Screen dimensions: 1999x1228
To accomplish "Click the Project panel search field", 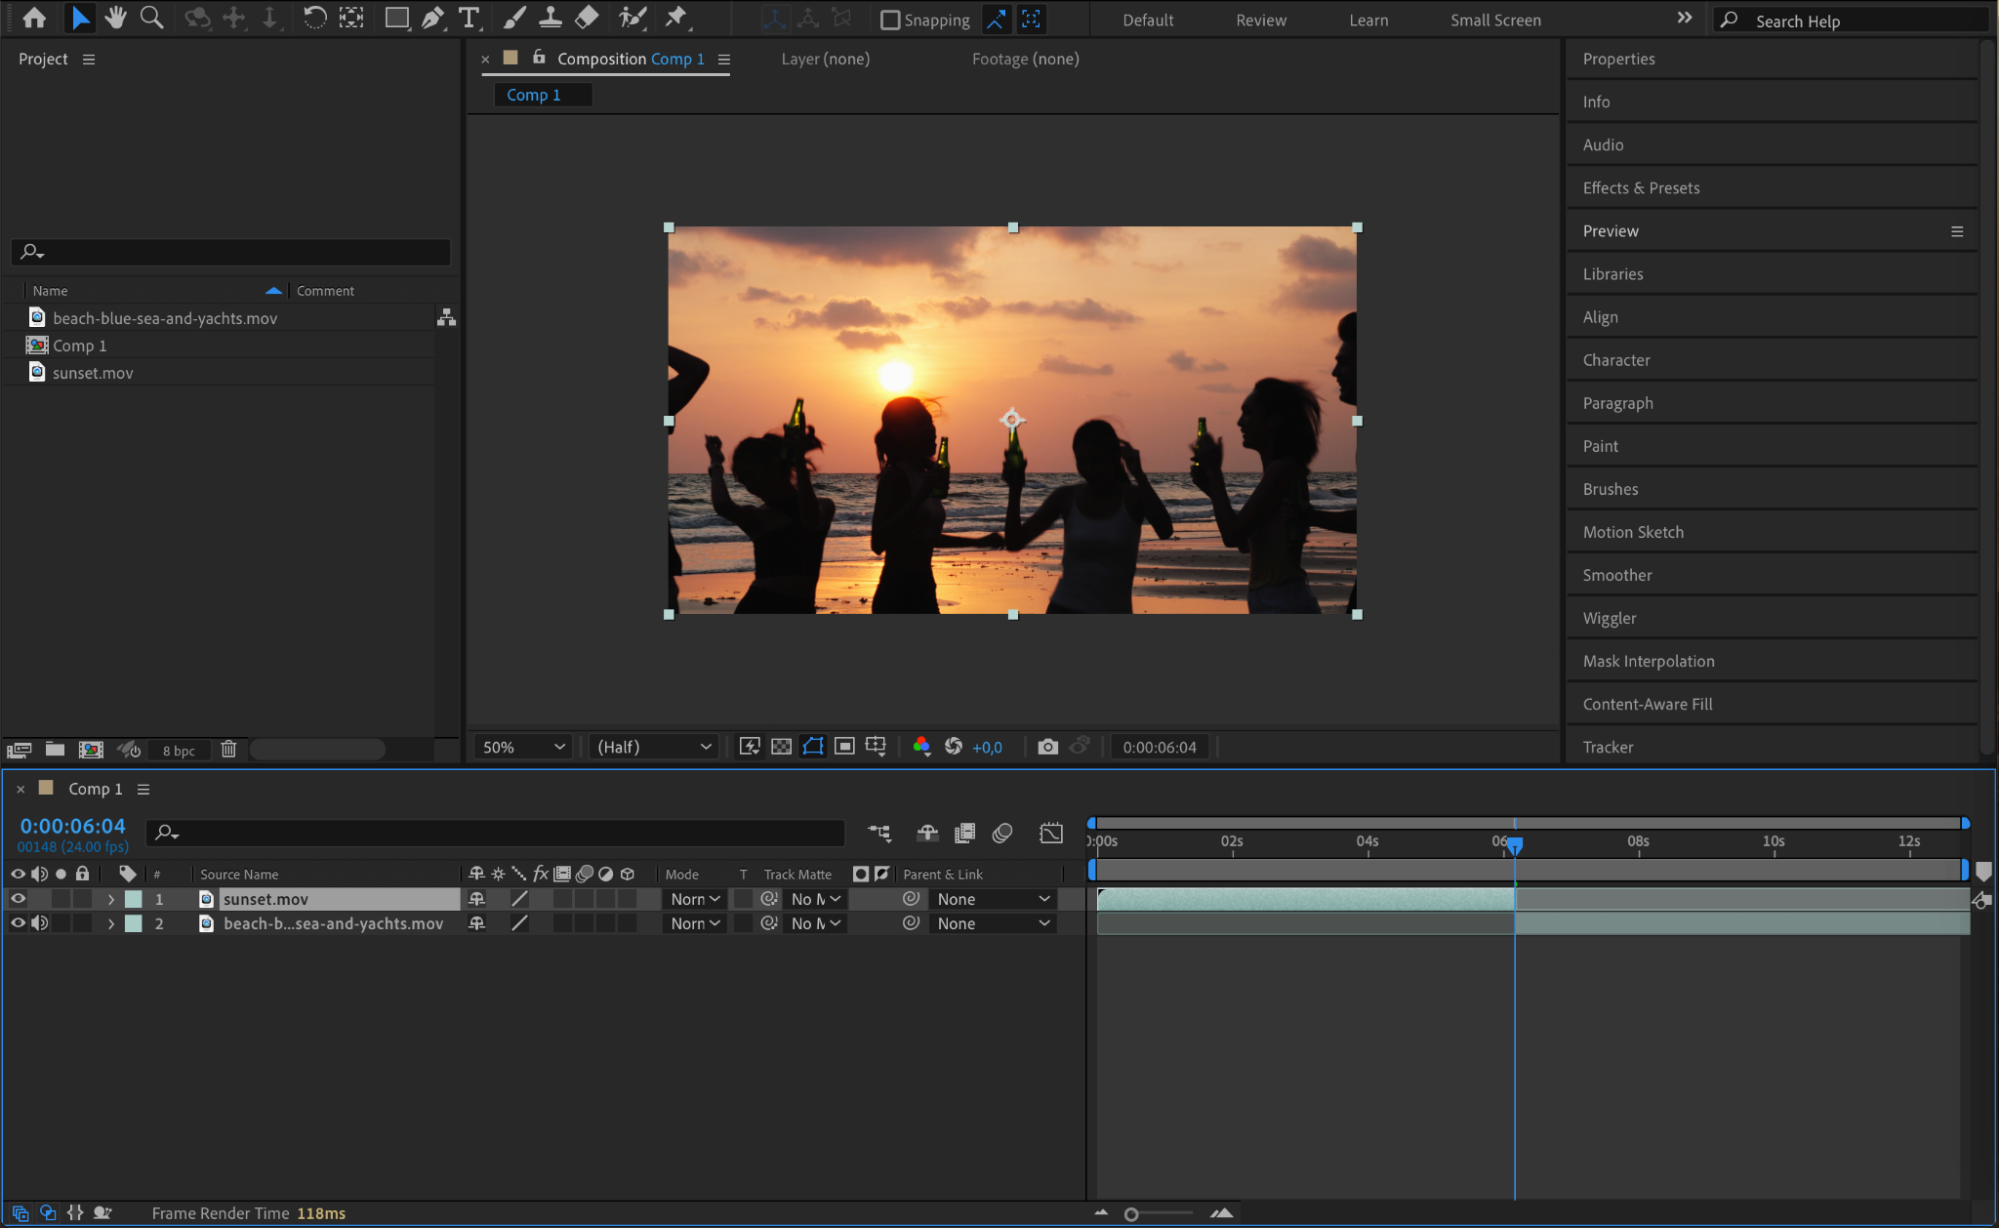I will [231, 252].
